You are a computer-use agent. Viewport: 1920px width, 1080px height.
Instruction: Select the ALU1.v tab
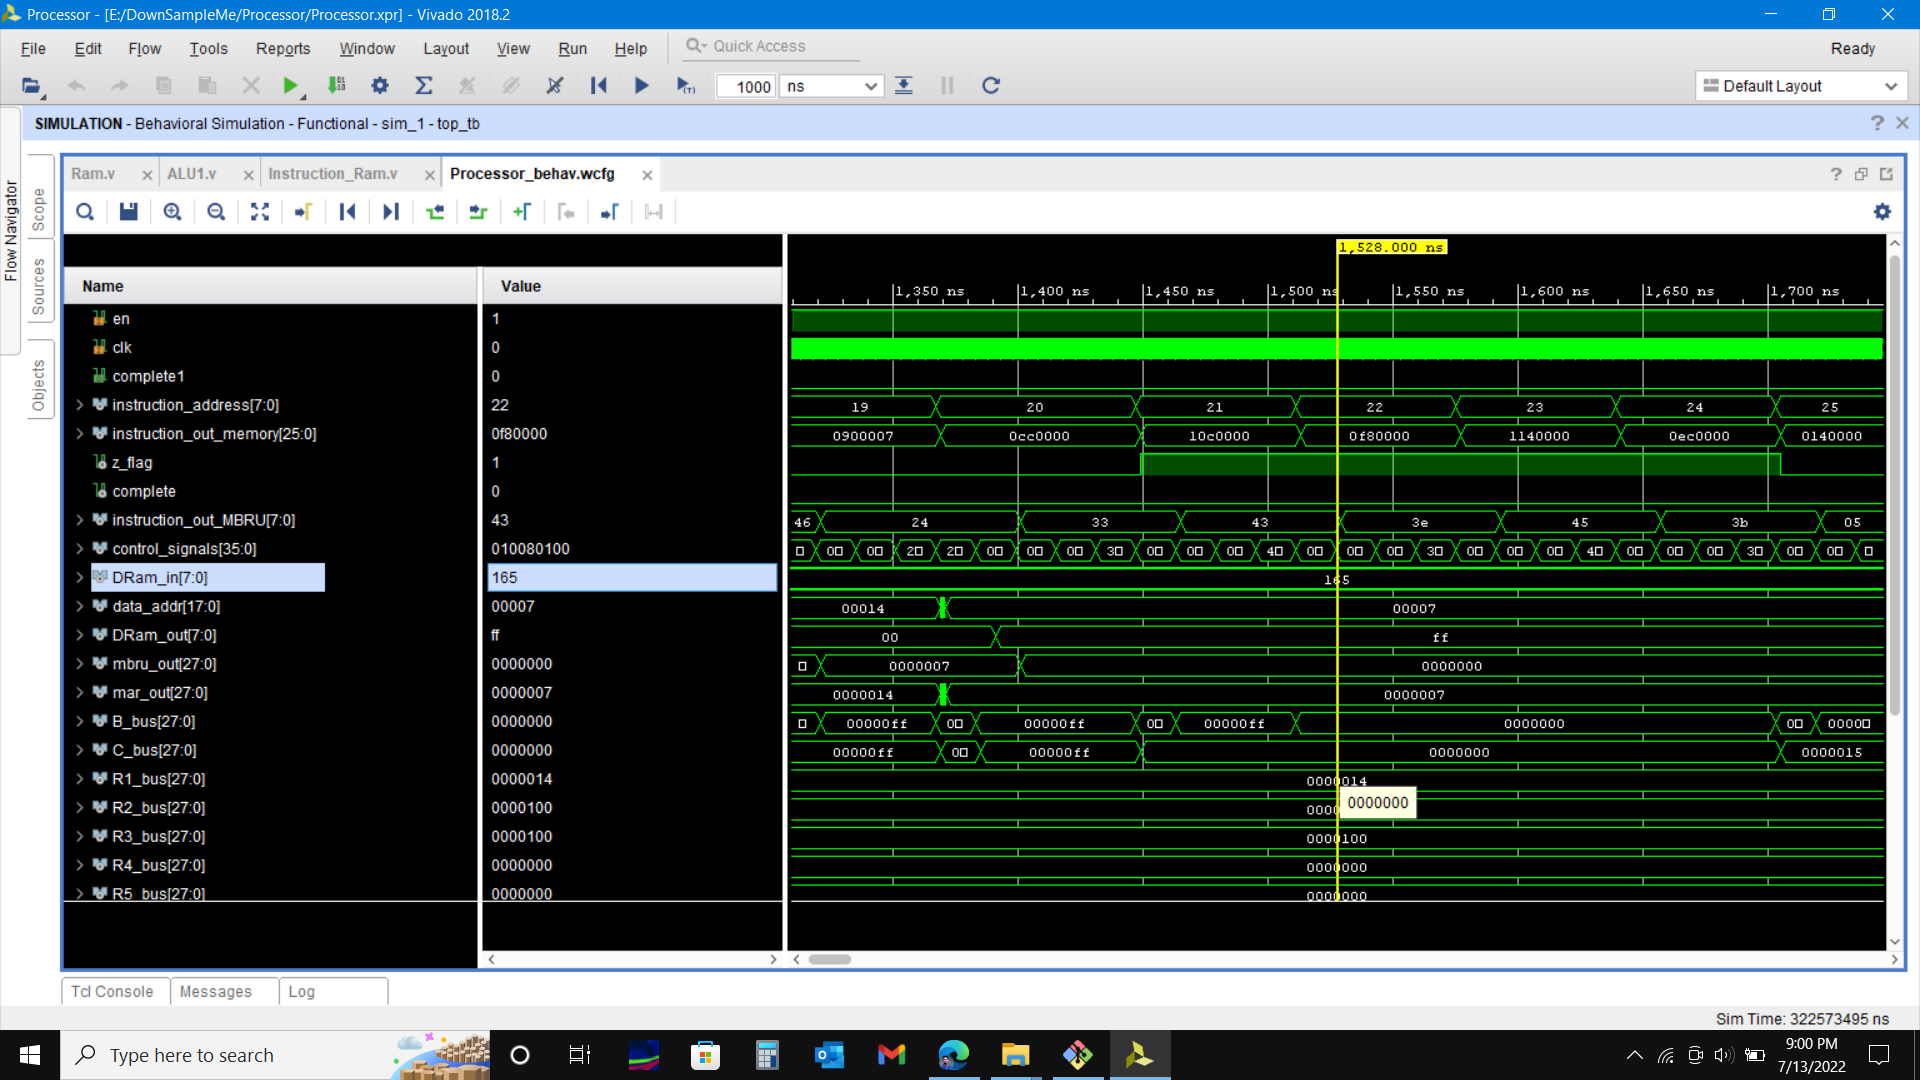point(191,173)
